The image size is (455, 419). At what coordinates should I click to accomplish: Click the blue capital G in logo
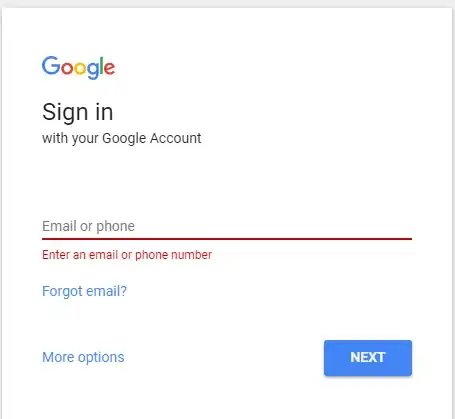[x=51, y=65]
